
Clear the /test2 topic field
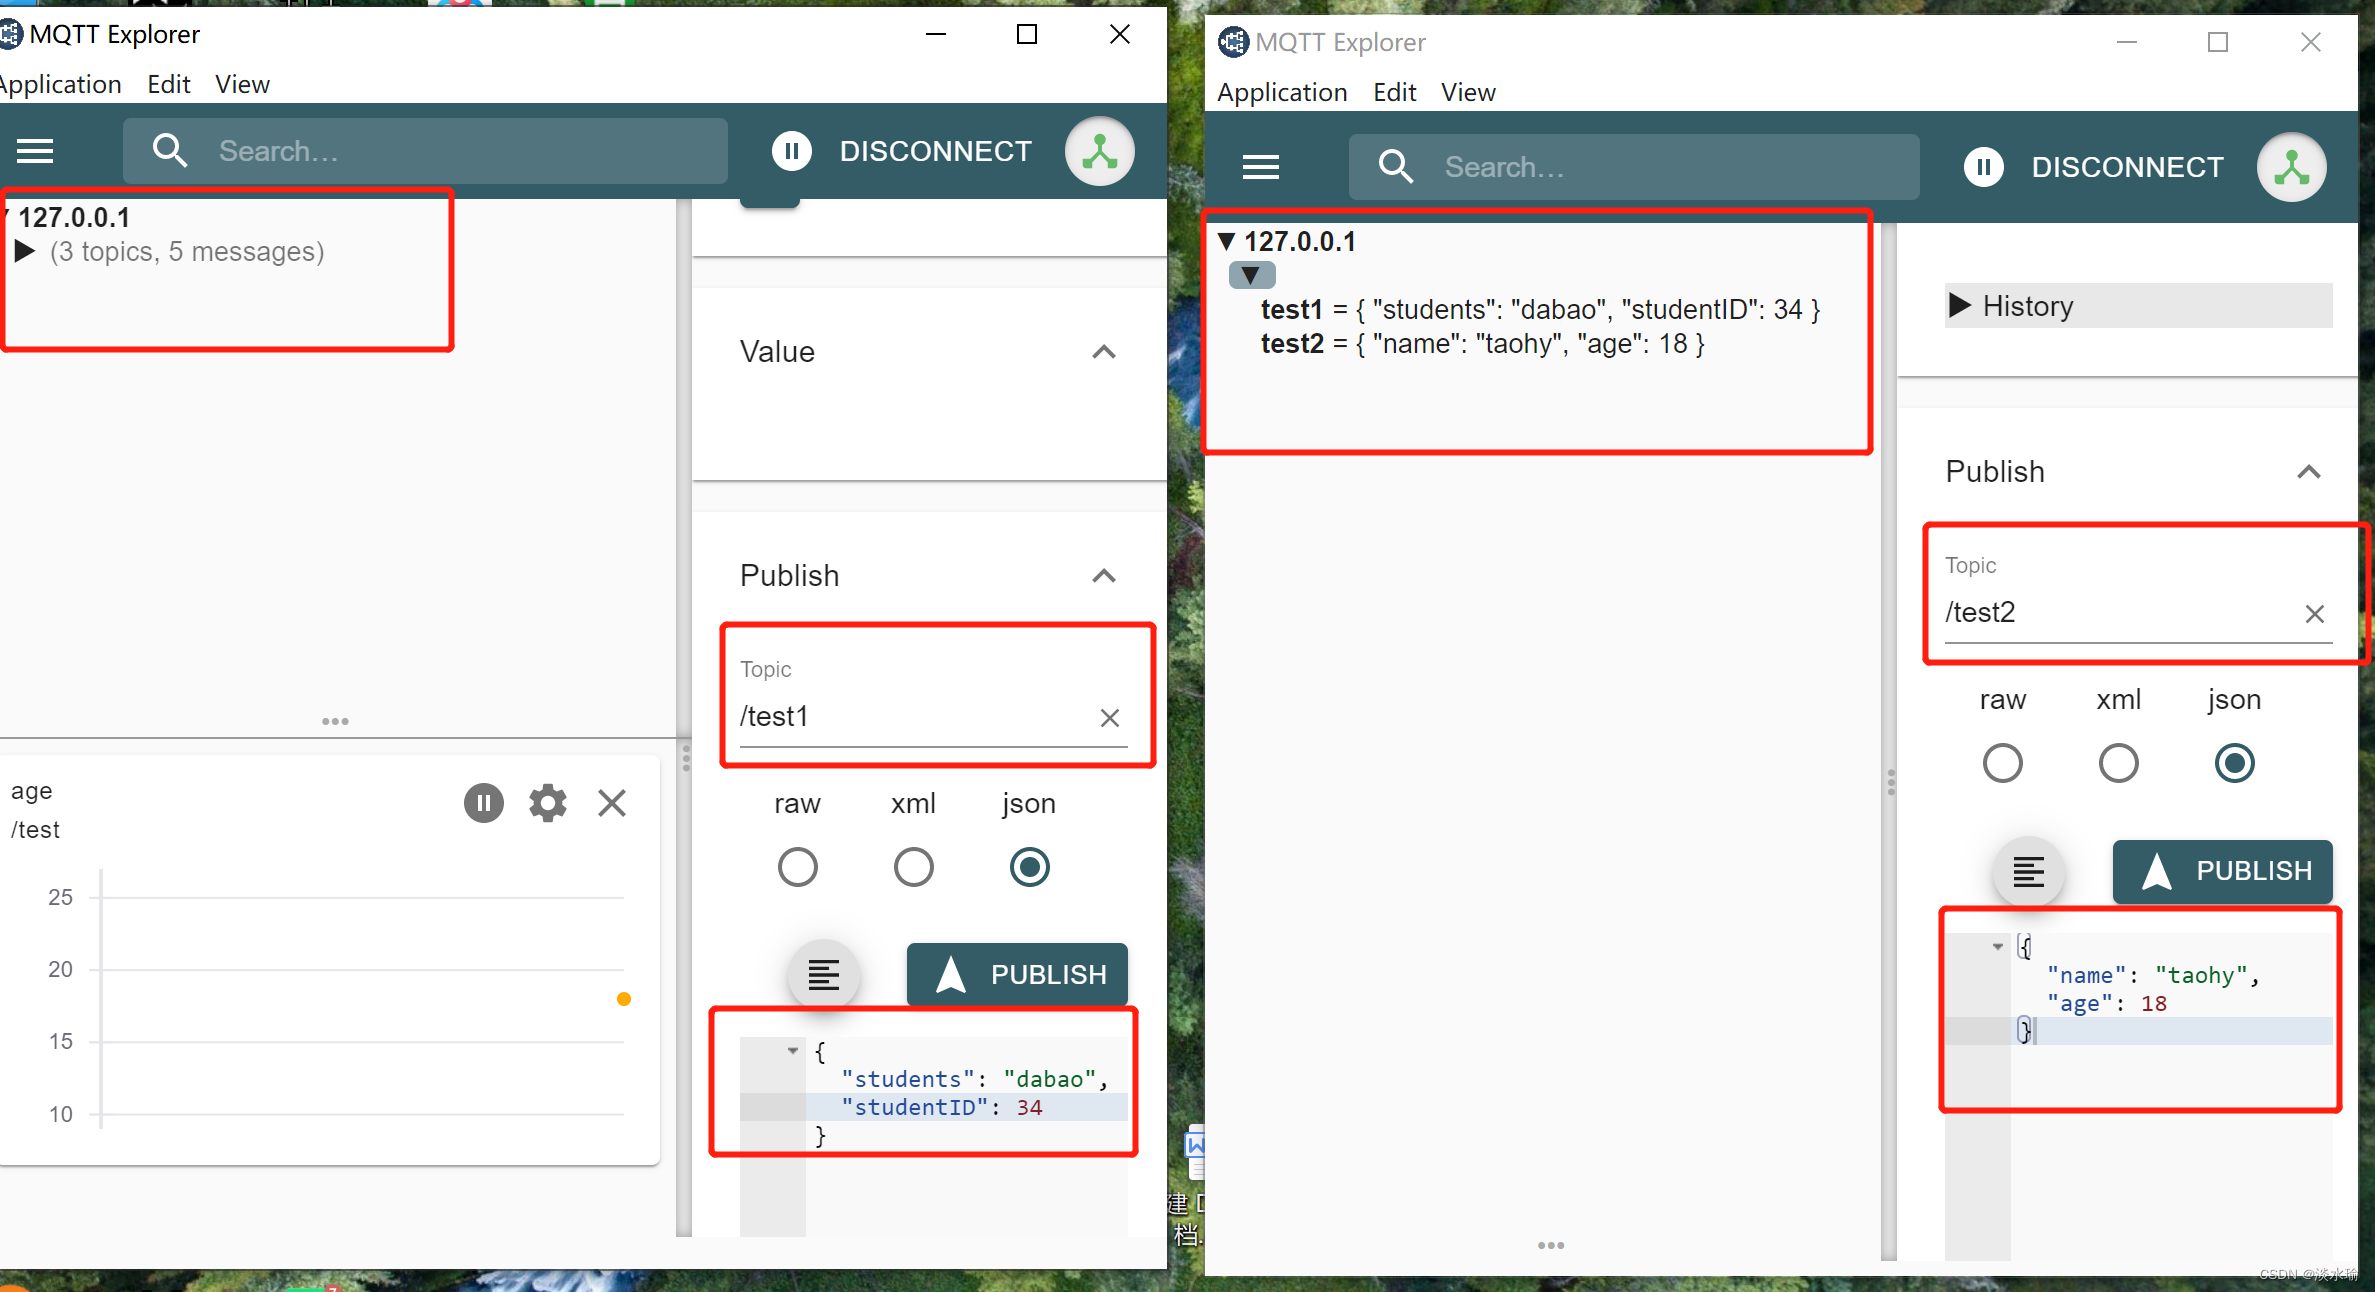2315,614
